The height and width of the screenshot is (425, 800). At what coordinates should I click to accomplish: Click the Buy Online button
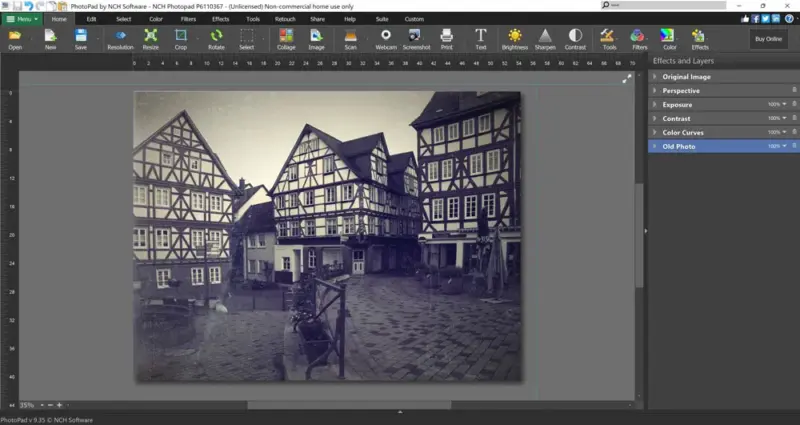[x=767, y=39]
